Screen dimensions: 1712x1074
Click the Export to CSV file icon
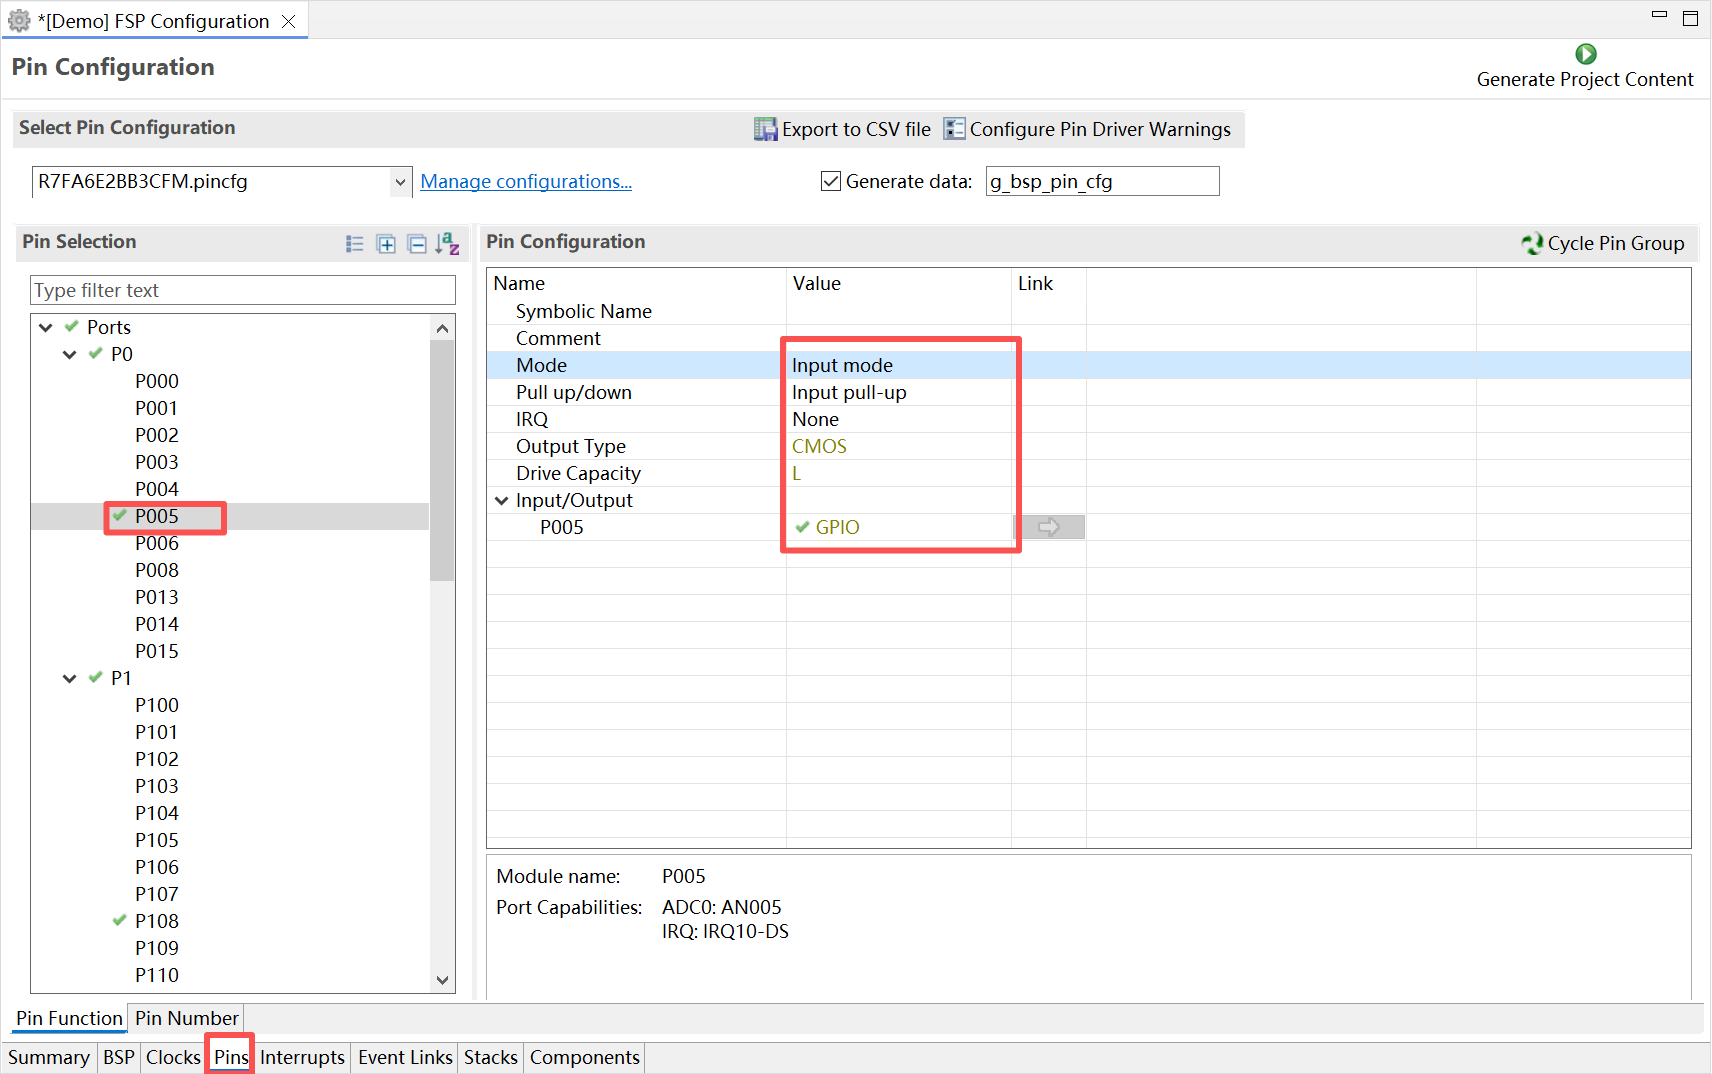[x=765, y=129]
